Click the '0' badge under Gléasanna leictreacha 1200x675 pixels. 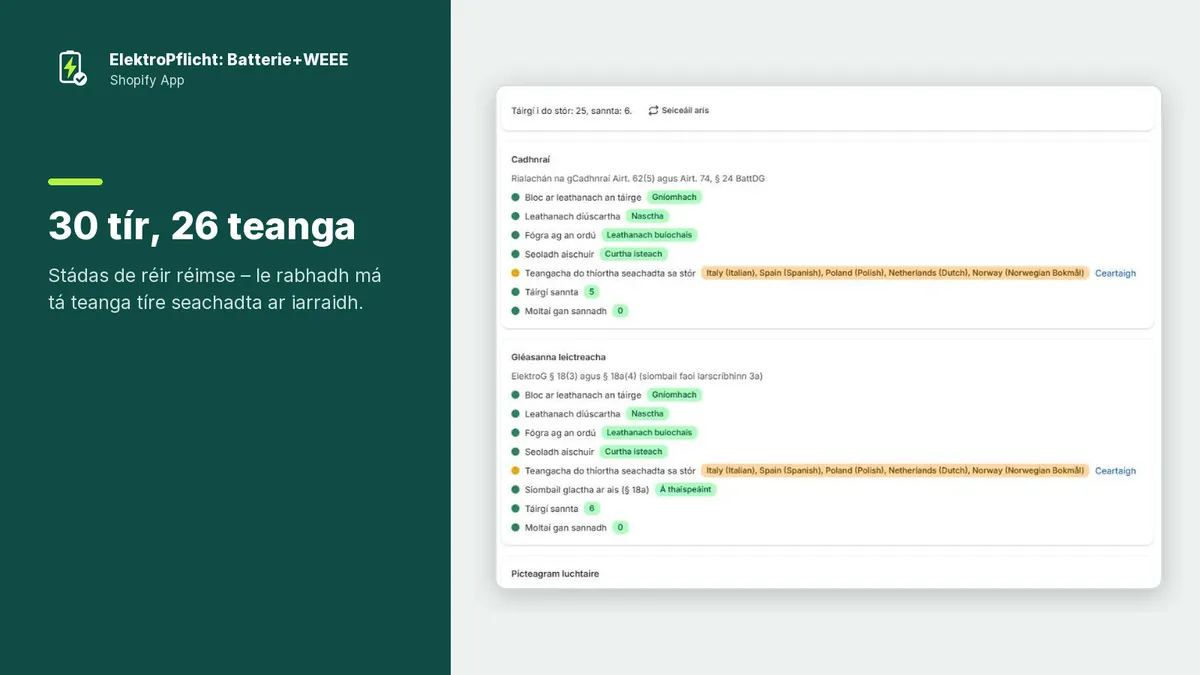pos(620,528)
